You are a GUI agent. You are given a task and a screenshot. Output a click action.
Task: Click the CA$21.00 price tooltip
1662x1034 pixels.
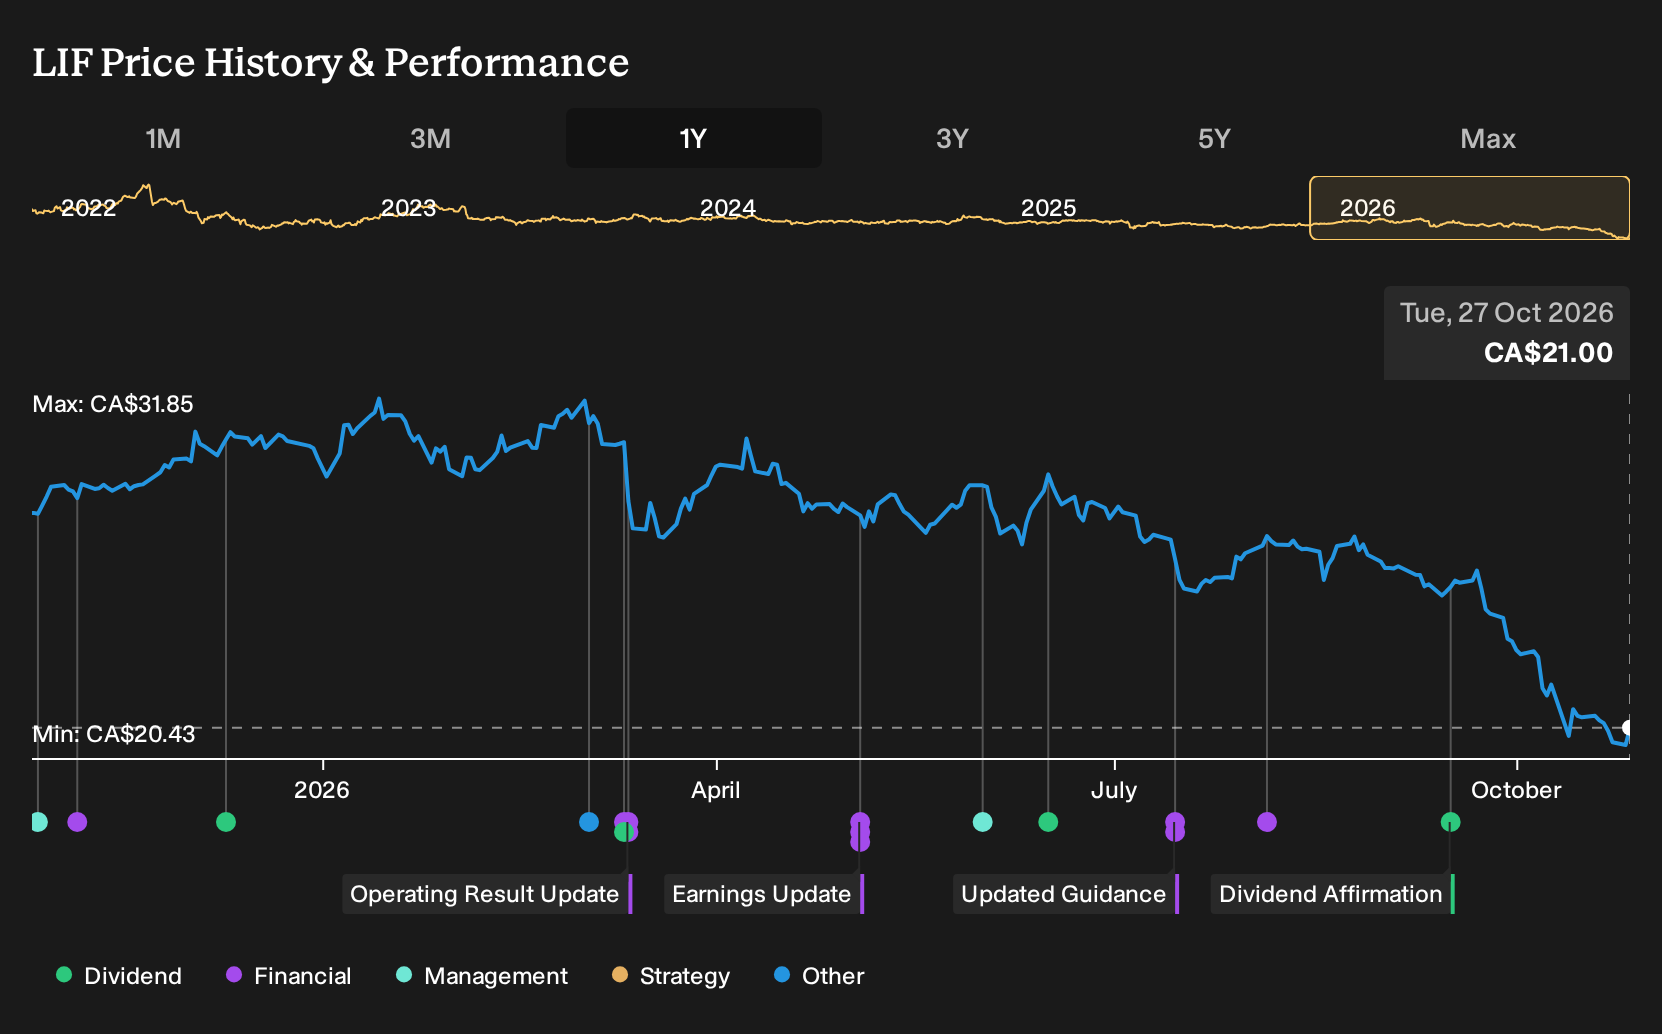tap(1507, 333)
